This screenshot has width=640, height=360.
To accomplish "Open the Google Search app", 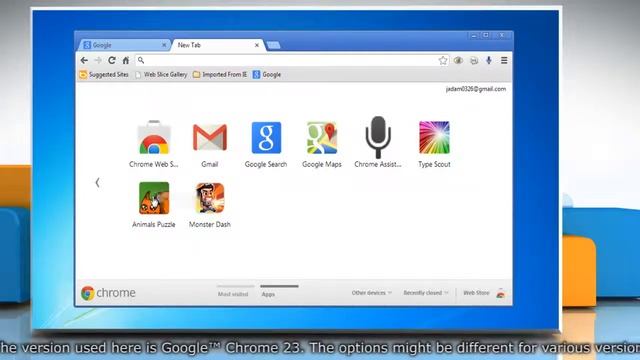I will point(266,138).
